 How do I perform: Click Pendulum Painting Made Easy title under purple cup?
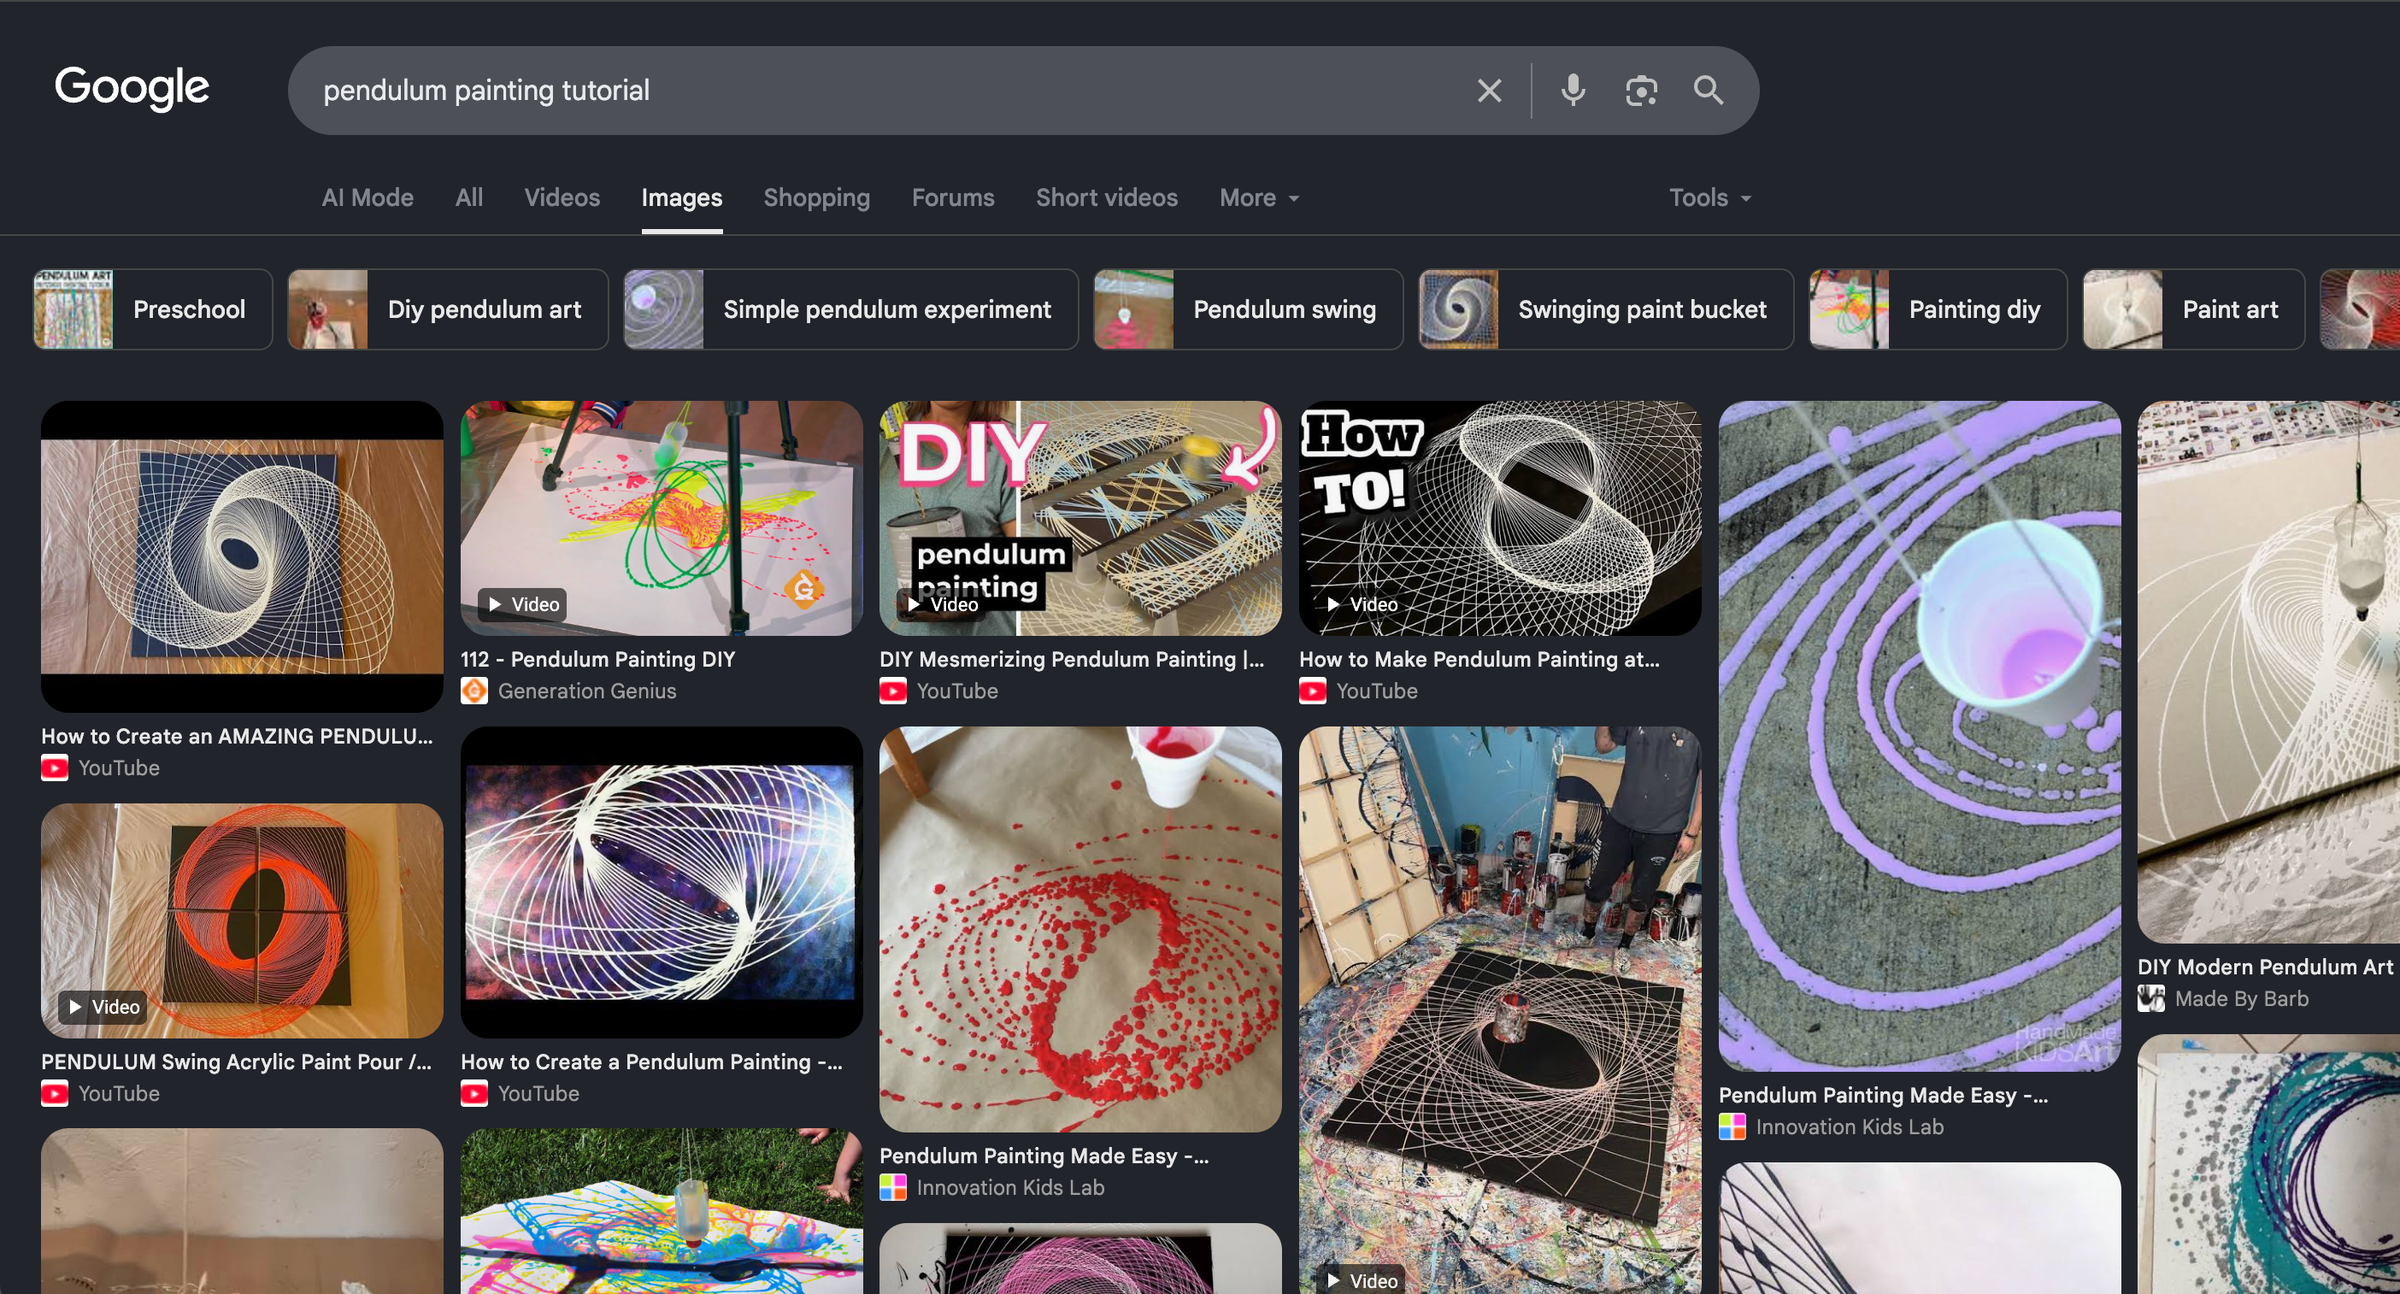(1883, 1095)
